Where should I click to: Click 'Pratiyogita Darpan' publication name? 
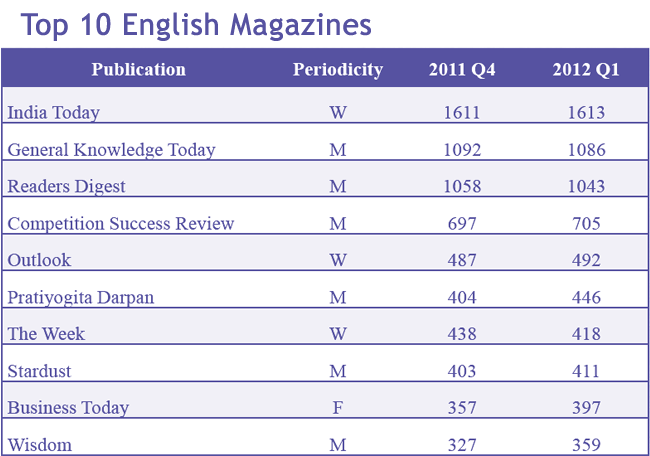[x=81, y=298]
